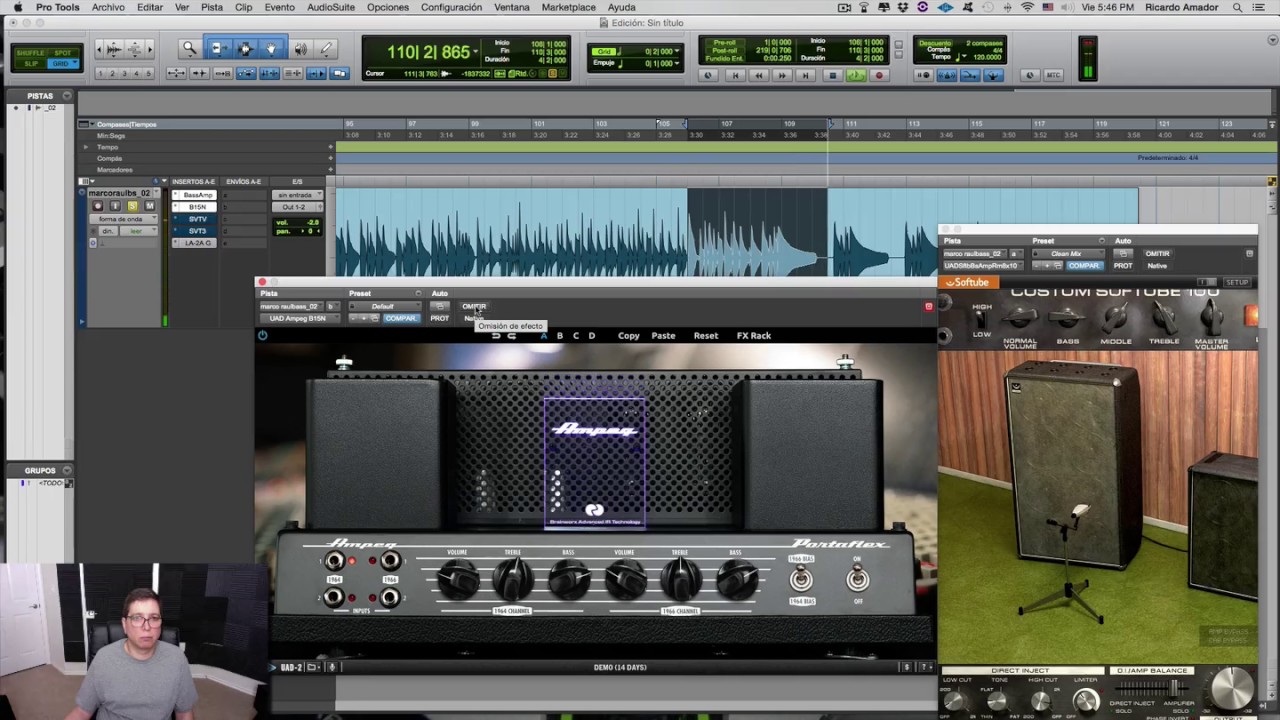Image resolution: width=1280 pixels, height=720 pixels.
Task: Click the Rewind transport button
Action: [x=758, y=75]
